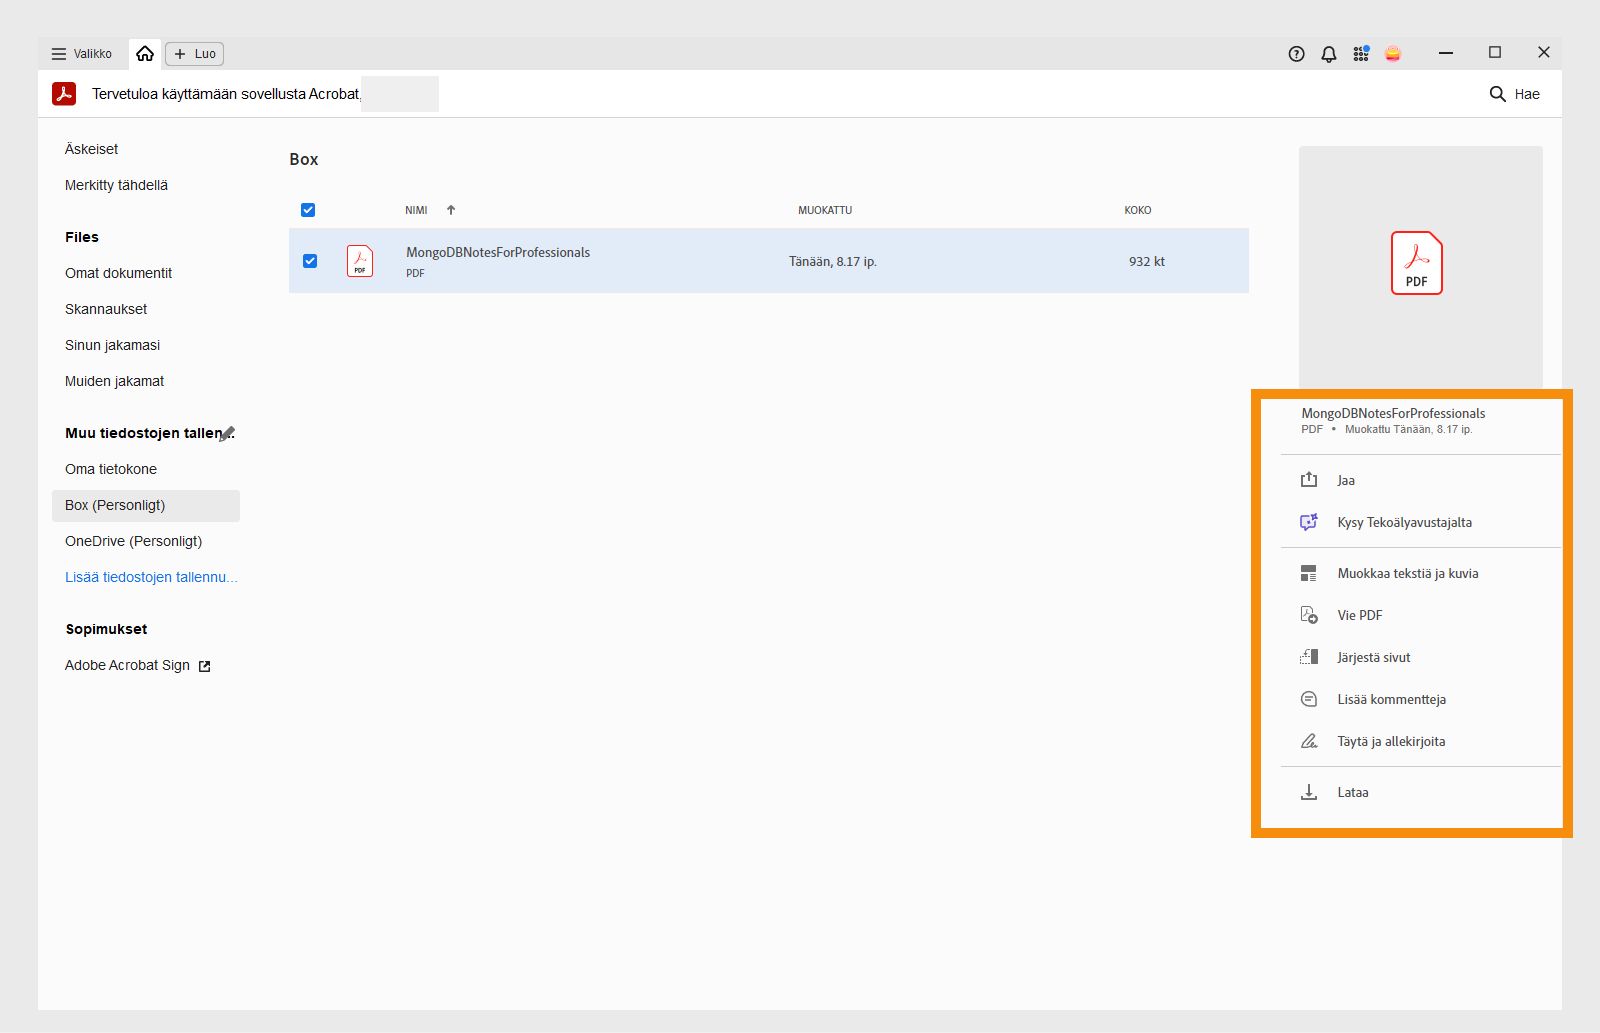Click the Vie PDF export icon
Screen dimensions: 1600x1033
pos(1309,615)
